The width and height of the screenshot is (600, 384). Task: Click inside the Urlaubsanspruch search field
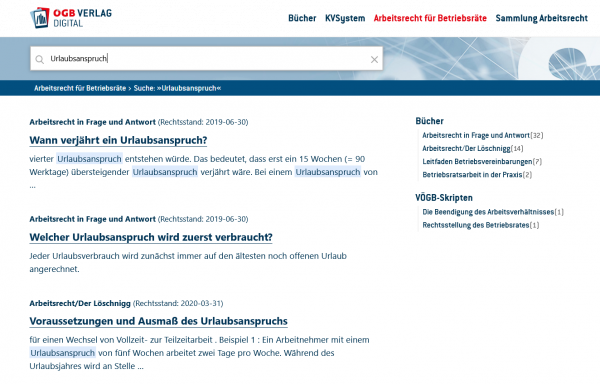coord(207,59)
